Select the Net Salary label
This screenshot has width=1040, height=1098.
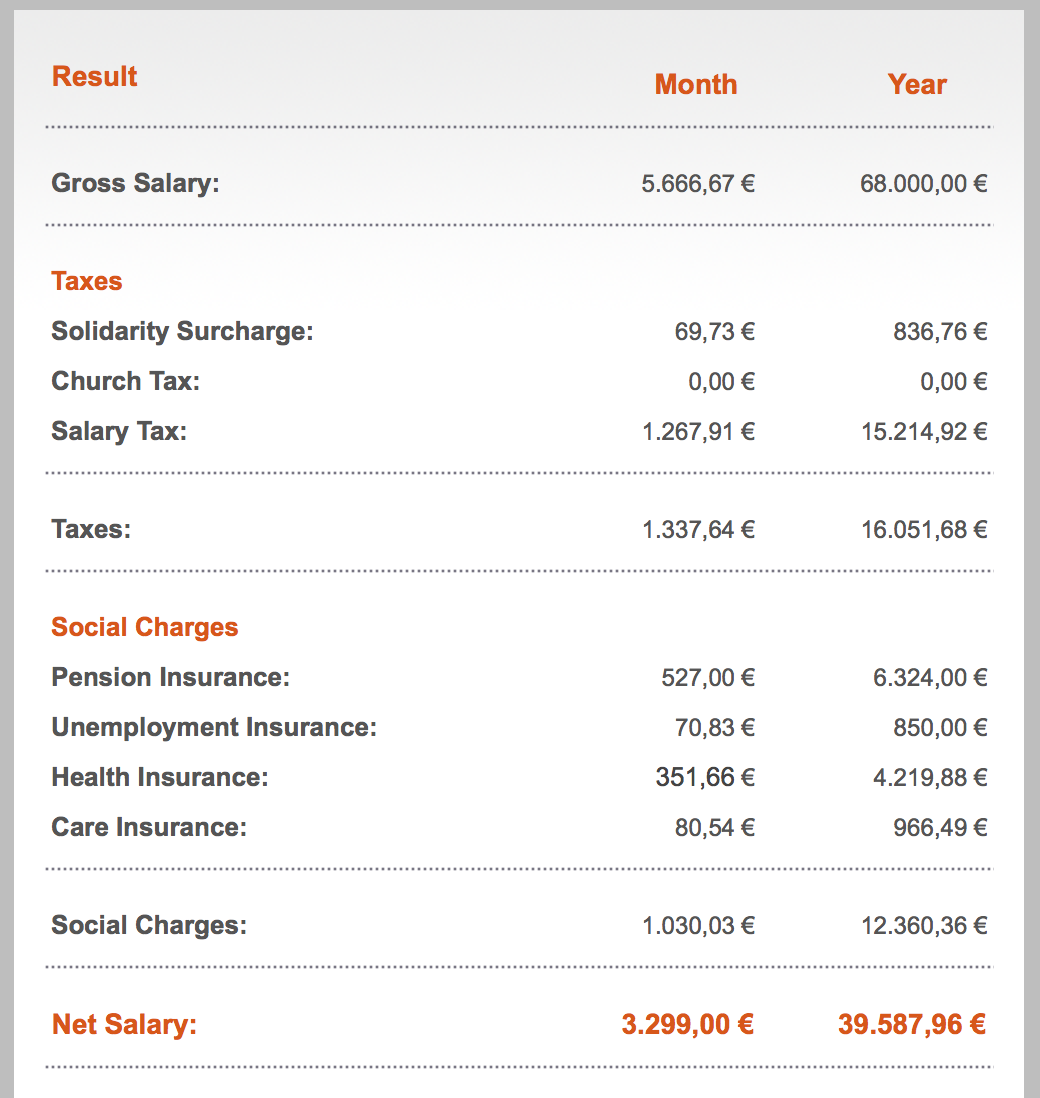pyautogui.click(x=124, y=1025)
